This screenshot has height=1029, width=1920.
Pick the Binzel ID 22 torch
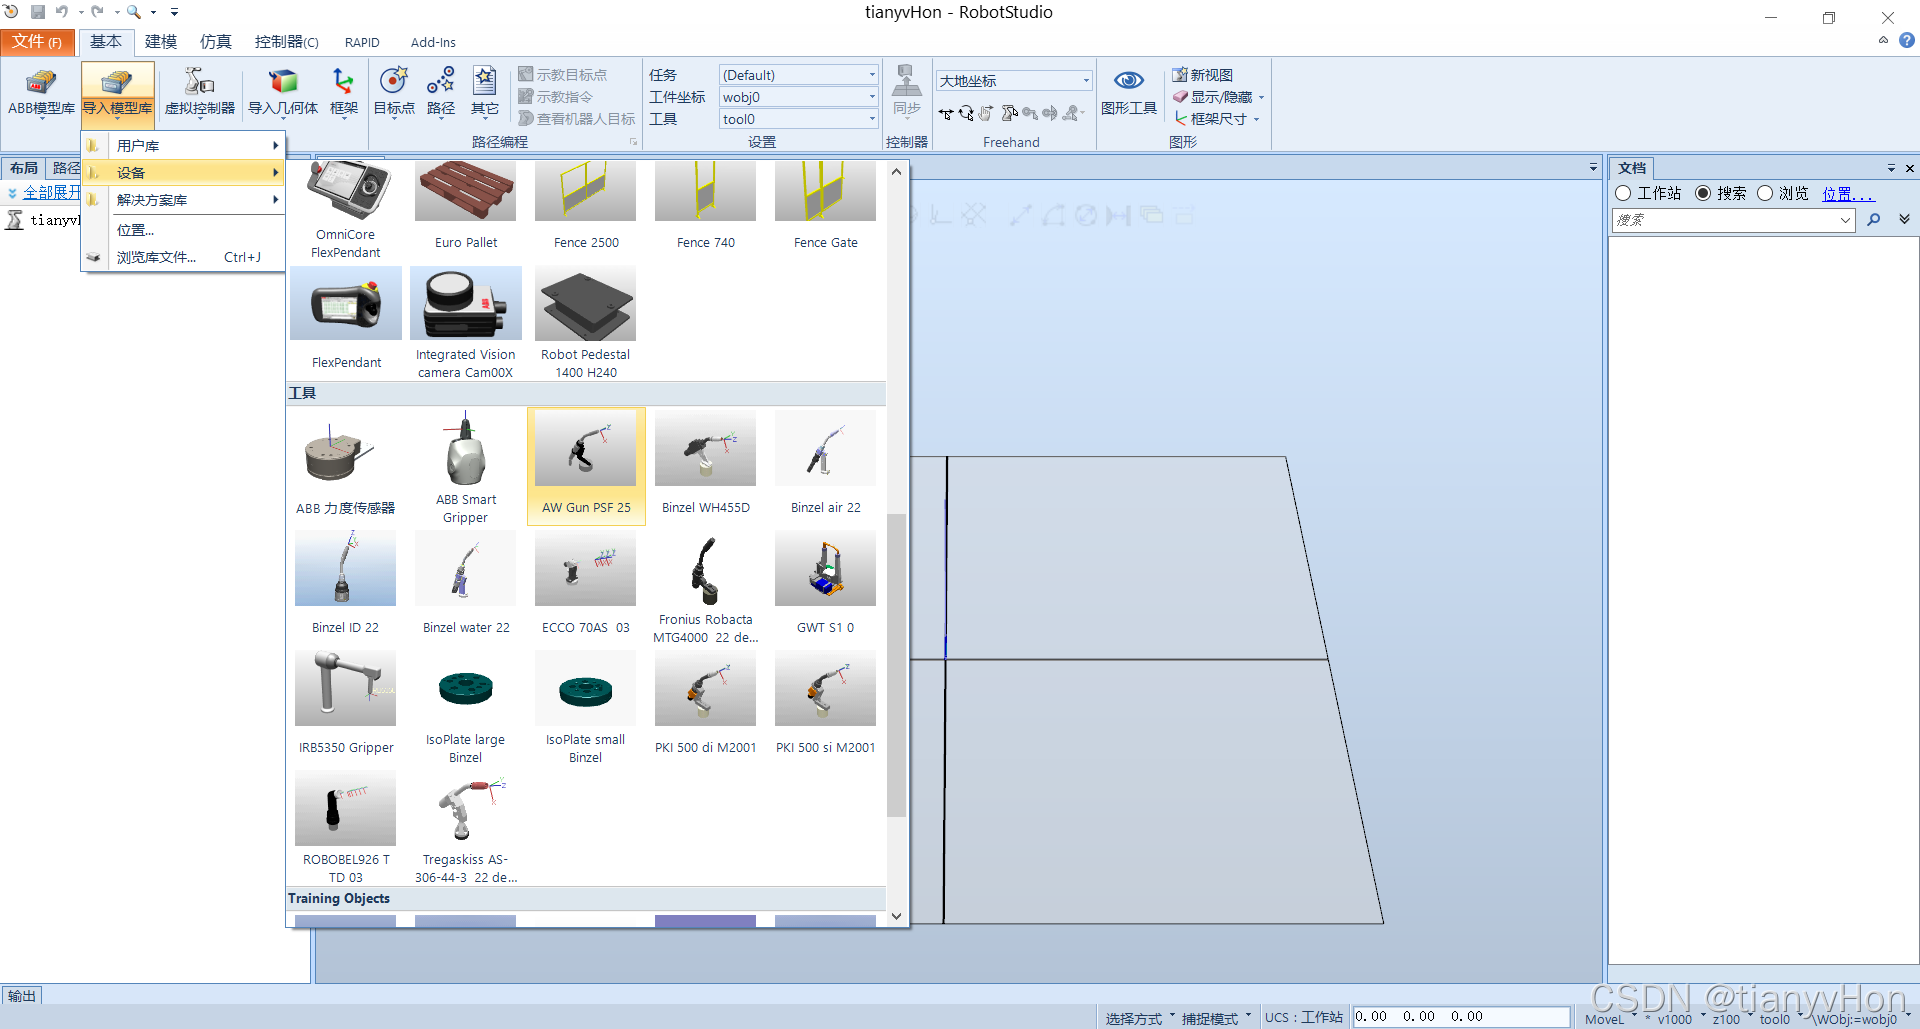(345, 584)
